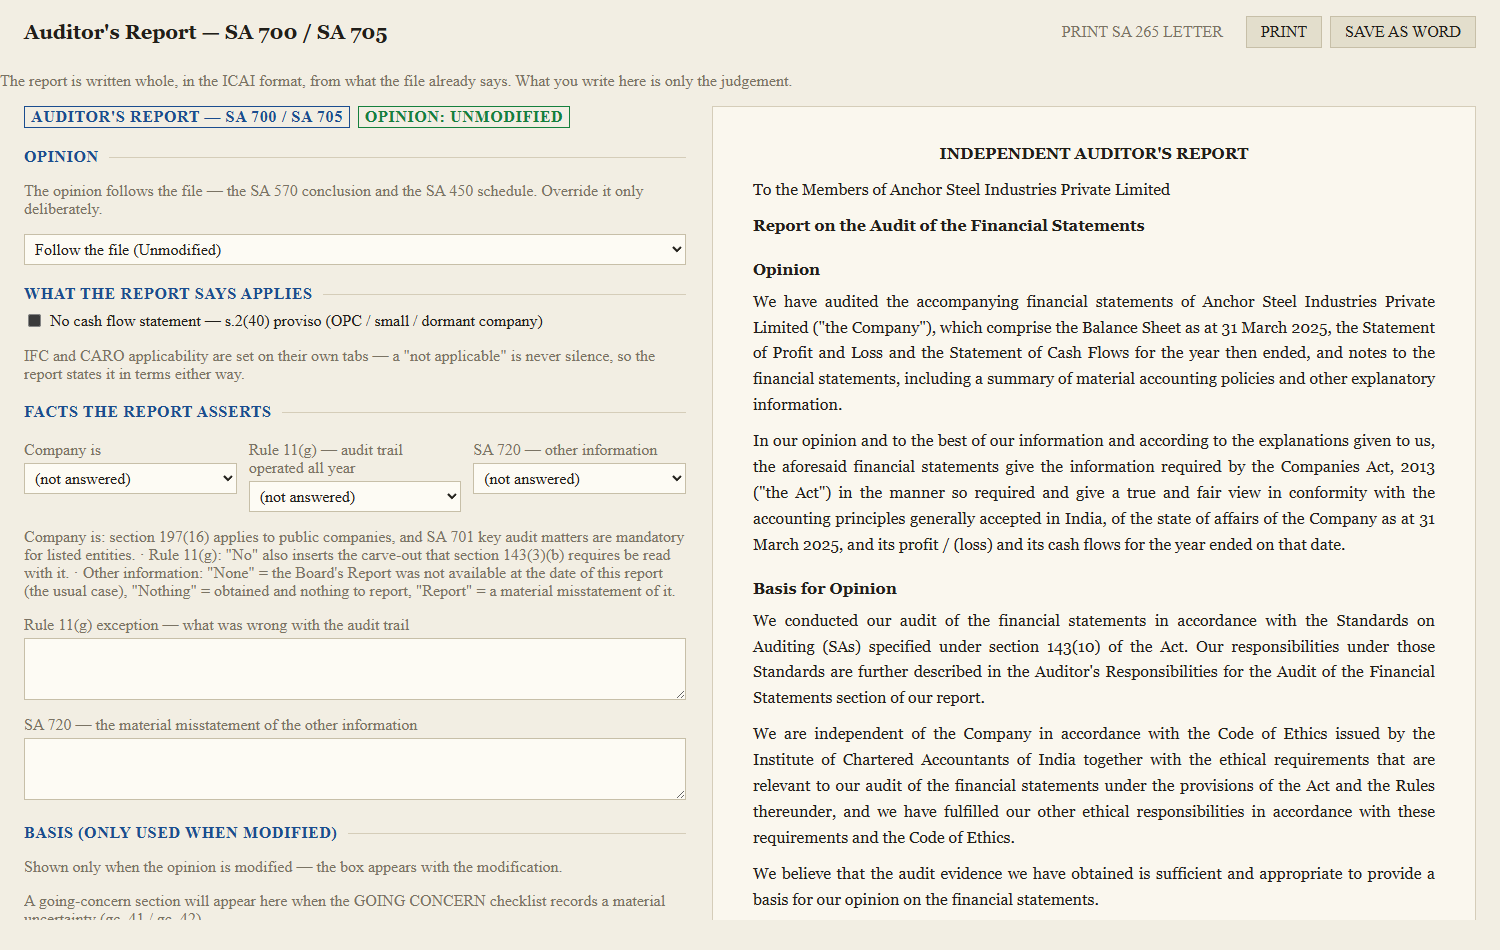Click the page title 'Auditor's Report — SA 700 / SA 705'
The image size is (1500, 950).
(x=206, y=32)
